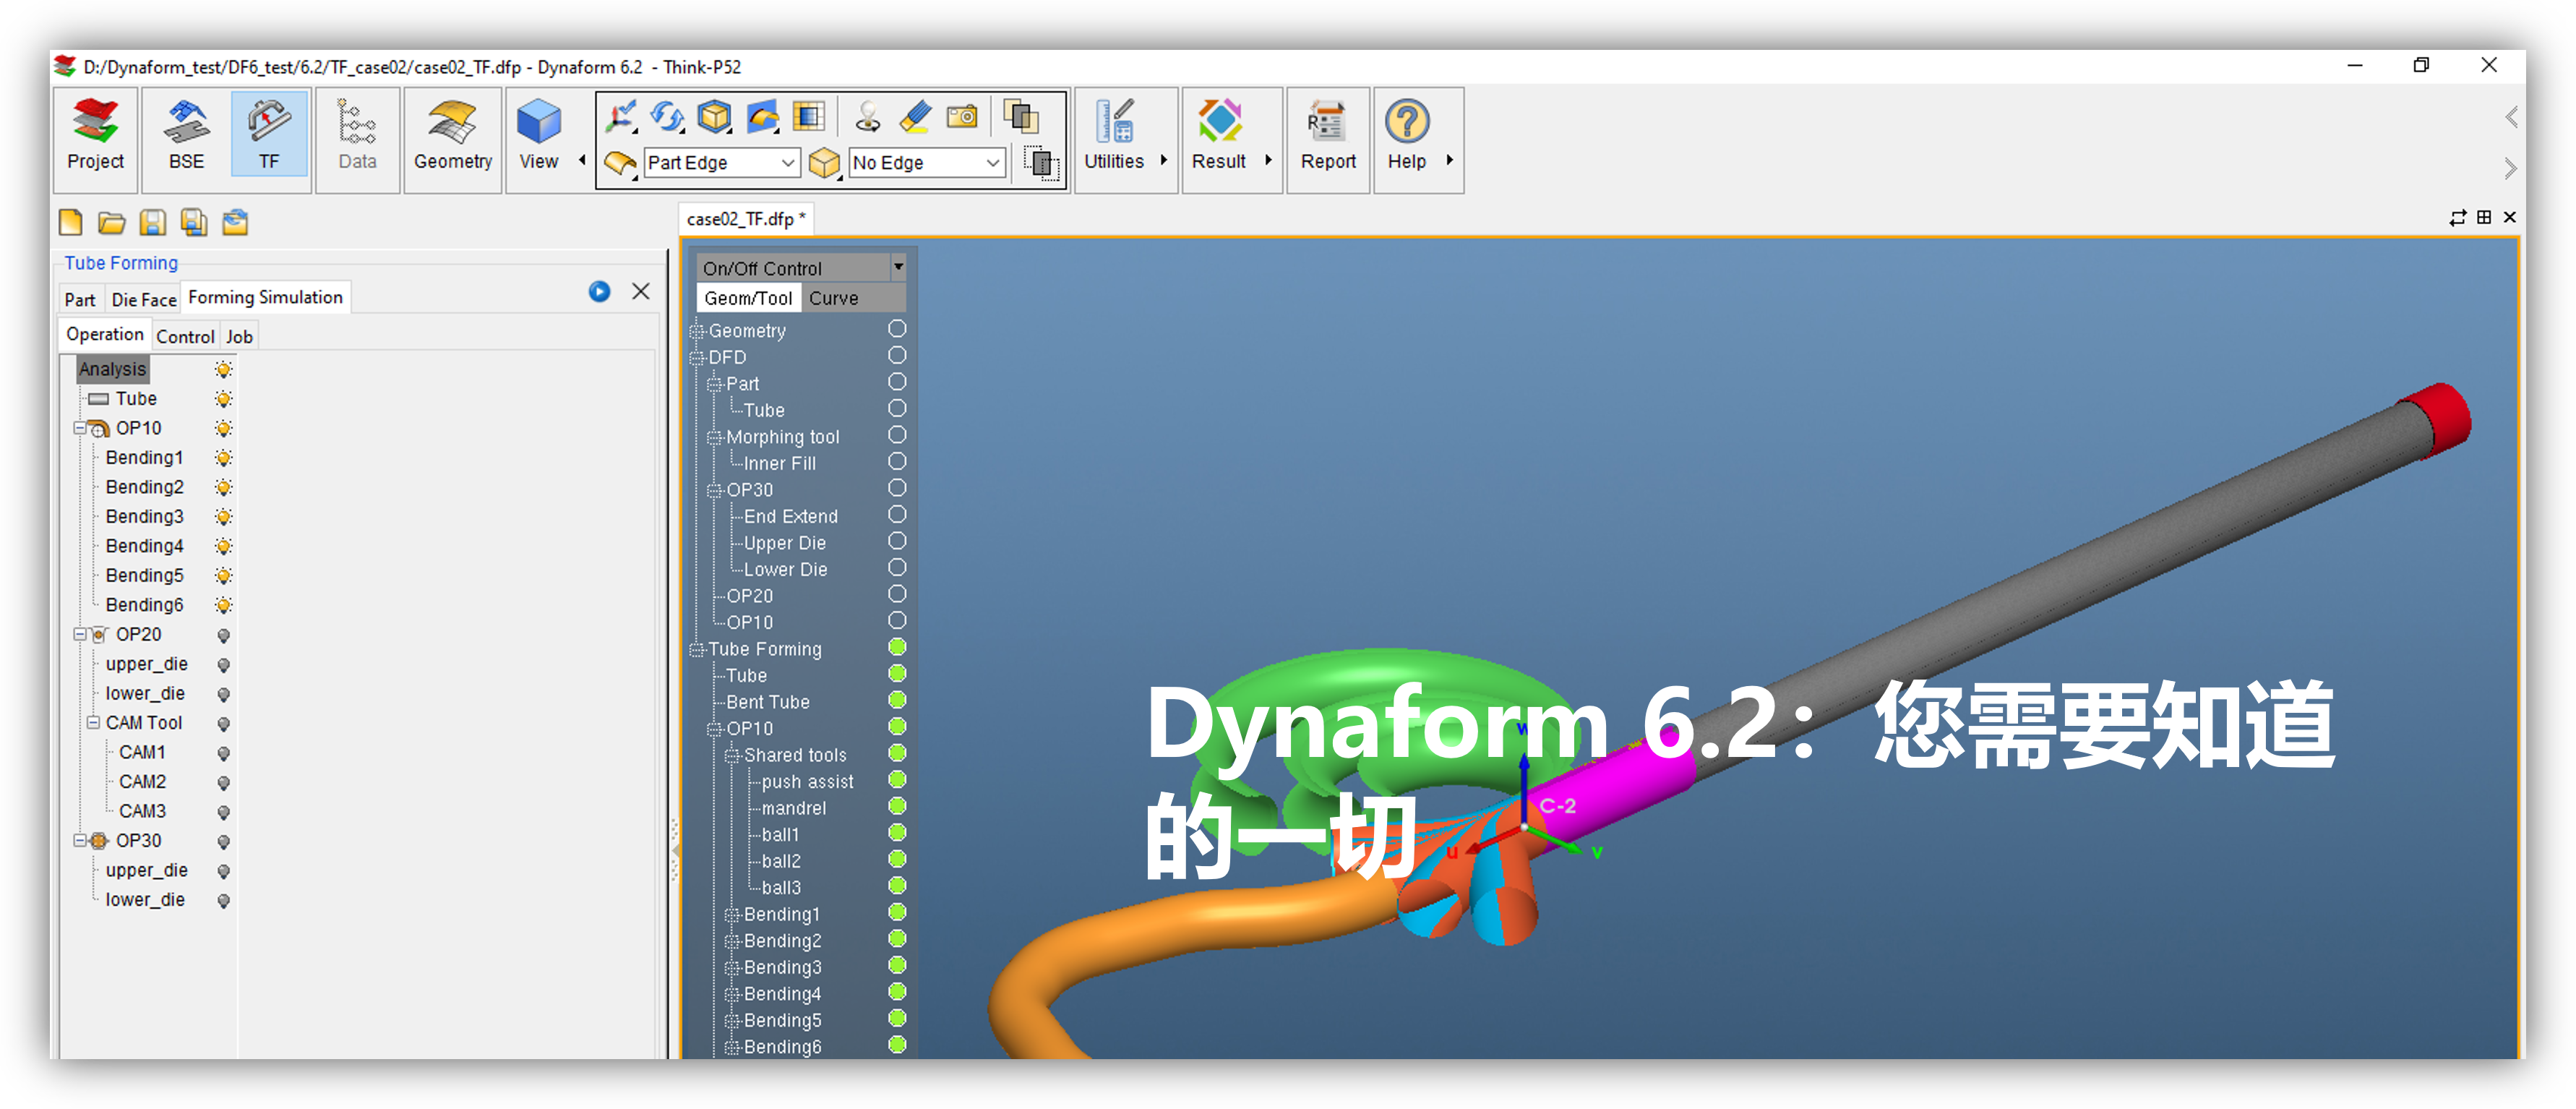This screenshot has height=1109, width=2576.
Task: Click the coordinate axes view icon
Action: point(621,117)
